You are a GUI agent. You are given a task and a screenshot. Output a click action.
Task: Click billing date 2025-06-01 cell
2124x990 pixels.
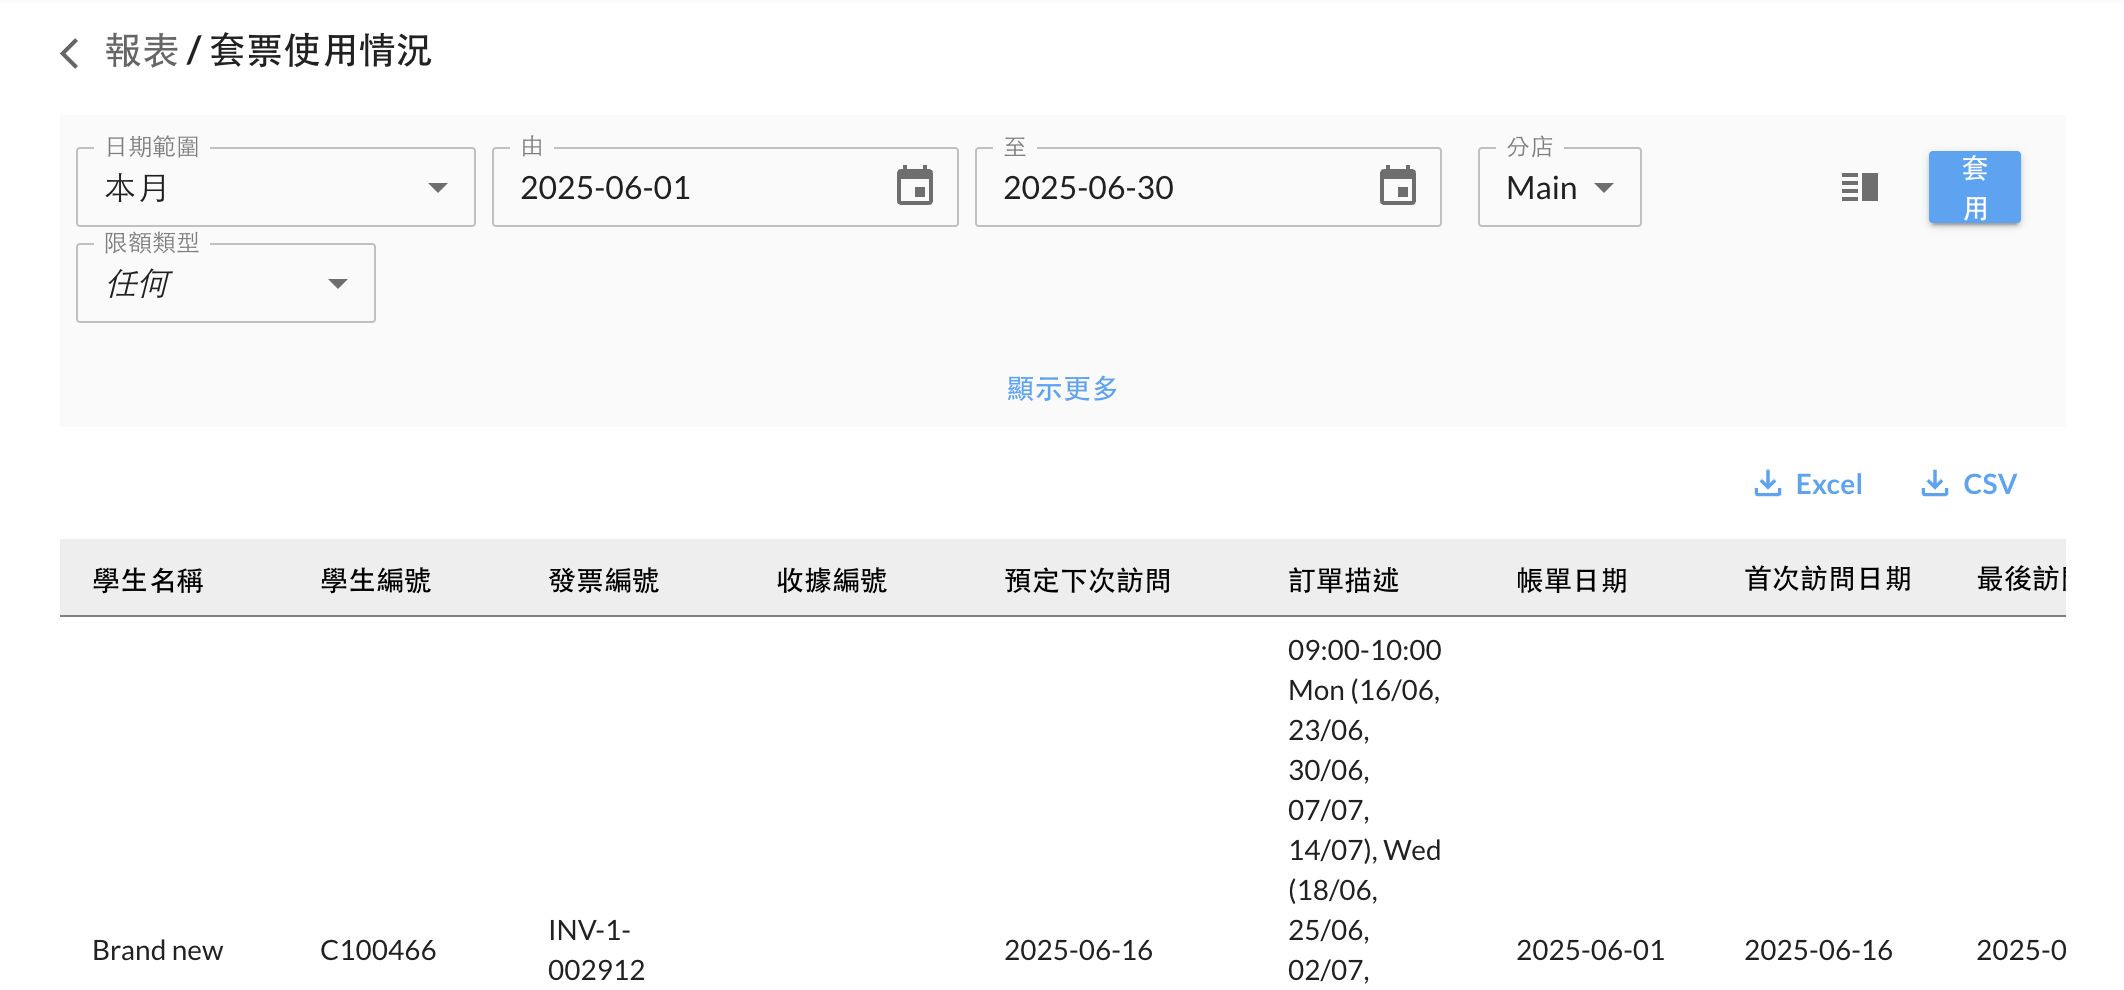[x=1590, y=950]
